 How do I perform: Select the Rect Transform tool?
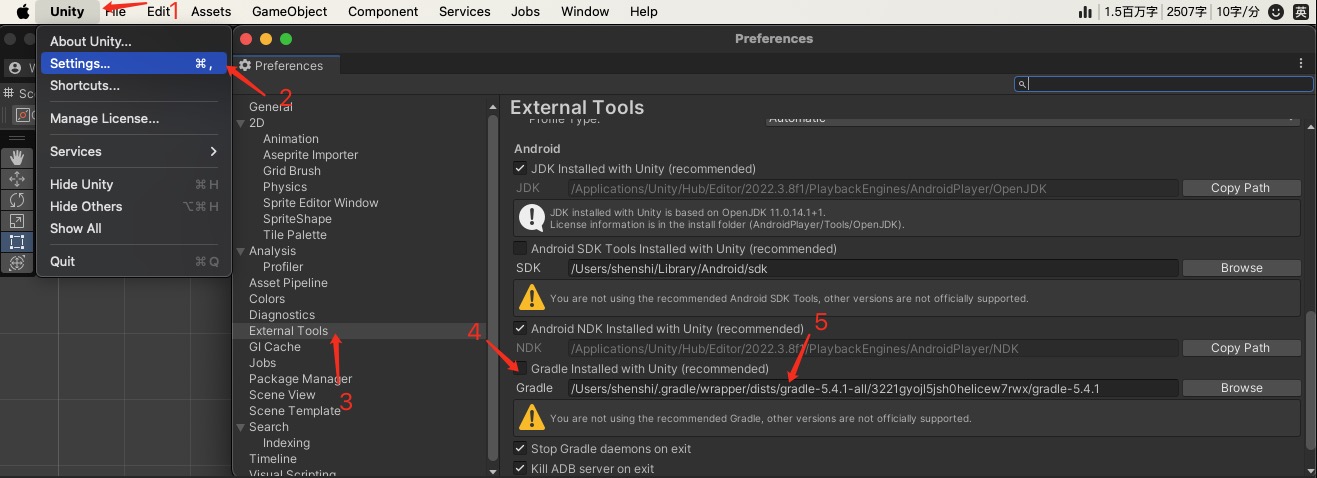point(17,241)
